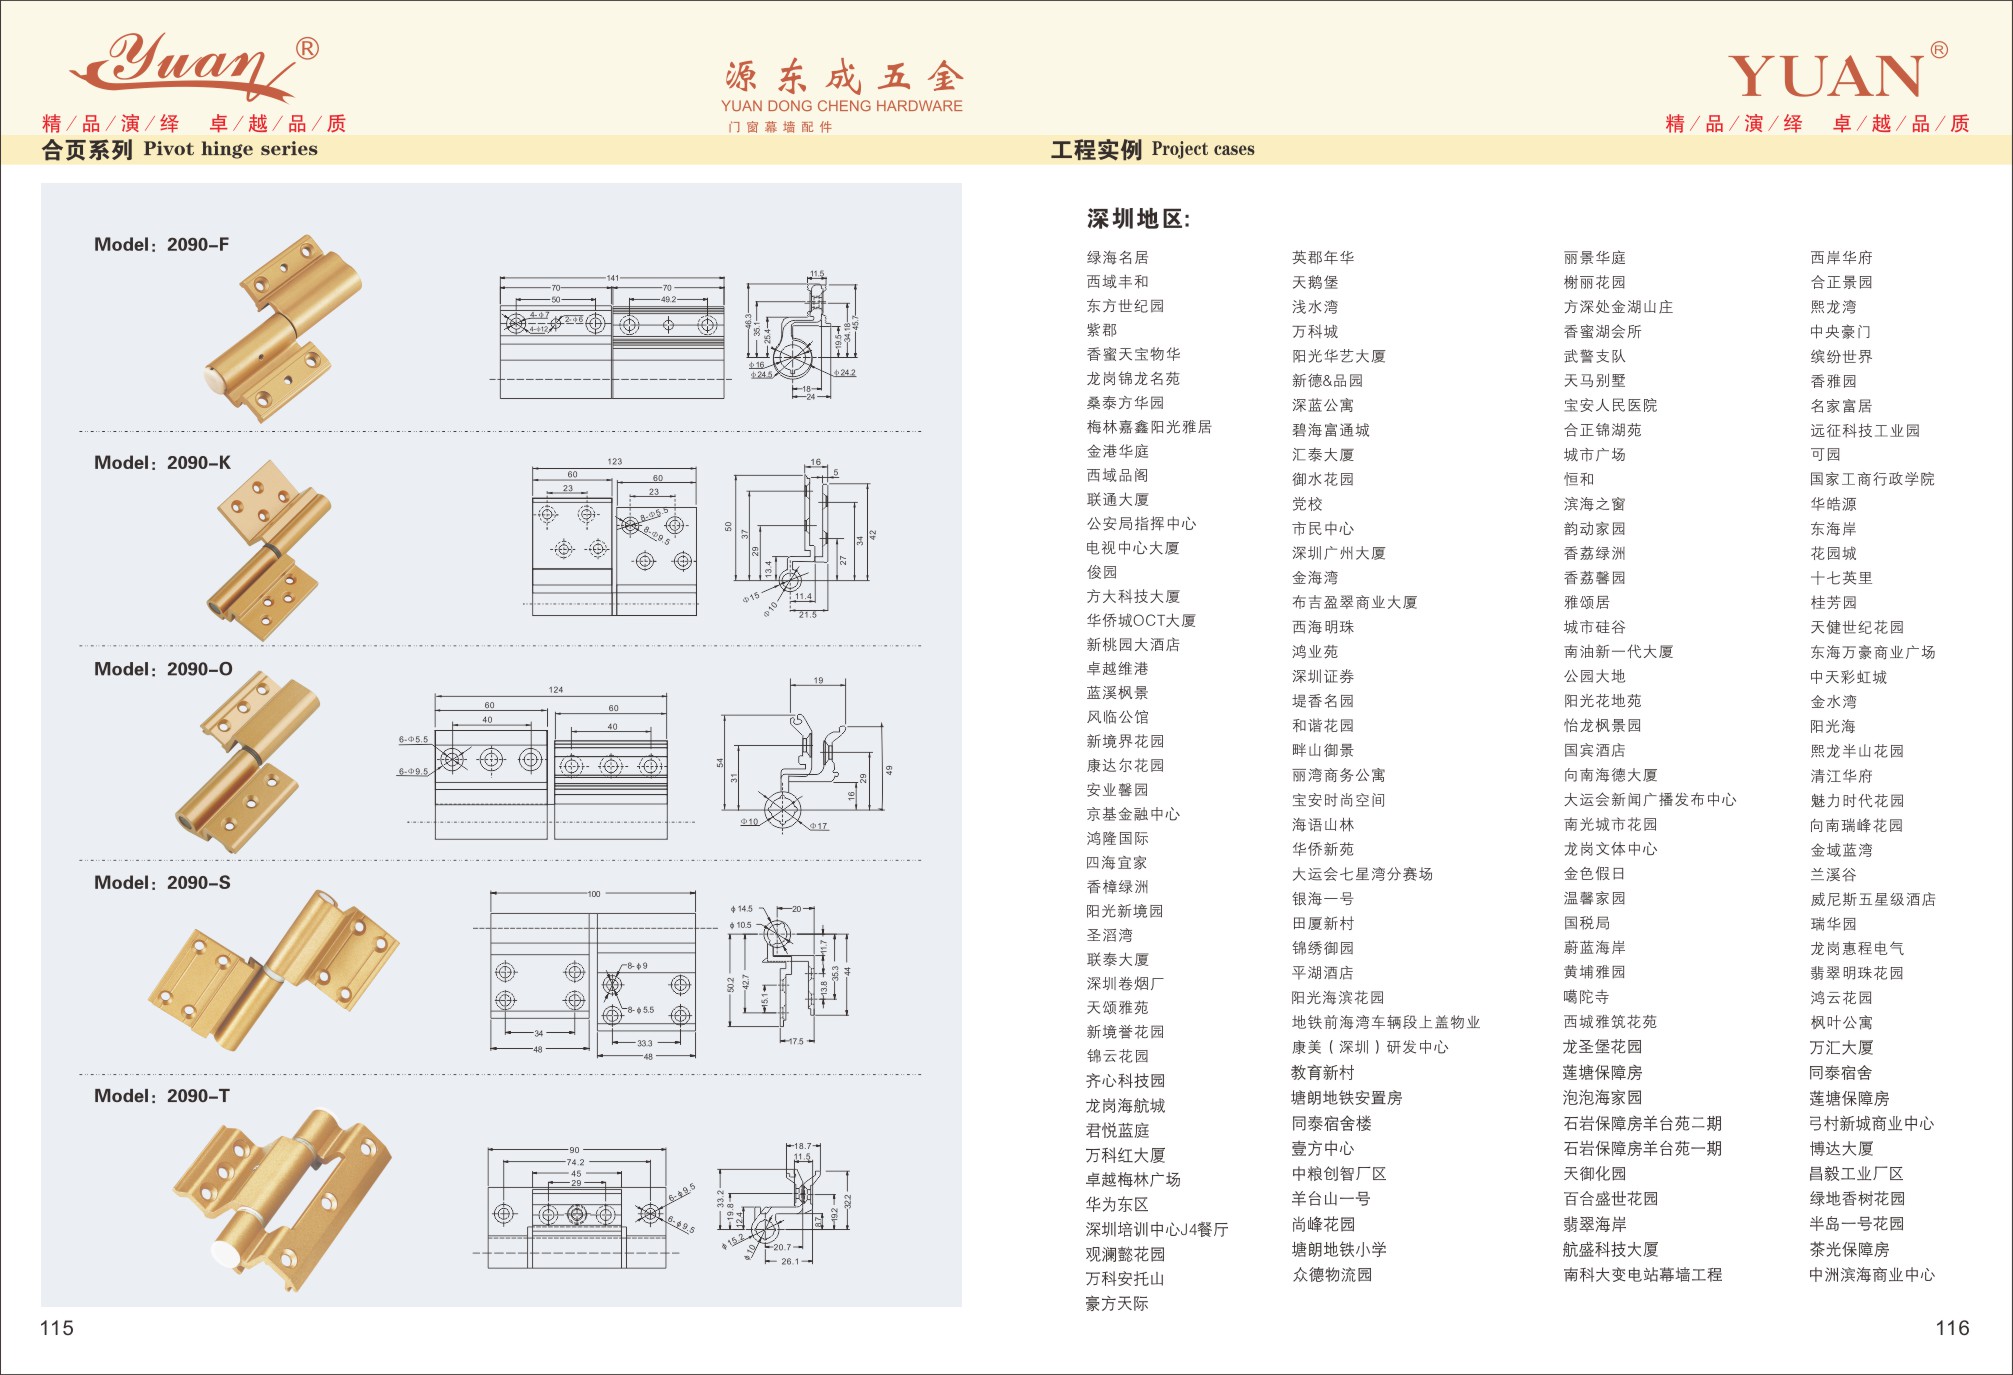The height and width of the screenshot is (1375, 2013).
Task: Click the '豪方天际' project entry
Action: (x=1117, y=1304)
